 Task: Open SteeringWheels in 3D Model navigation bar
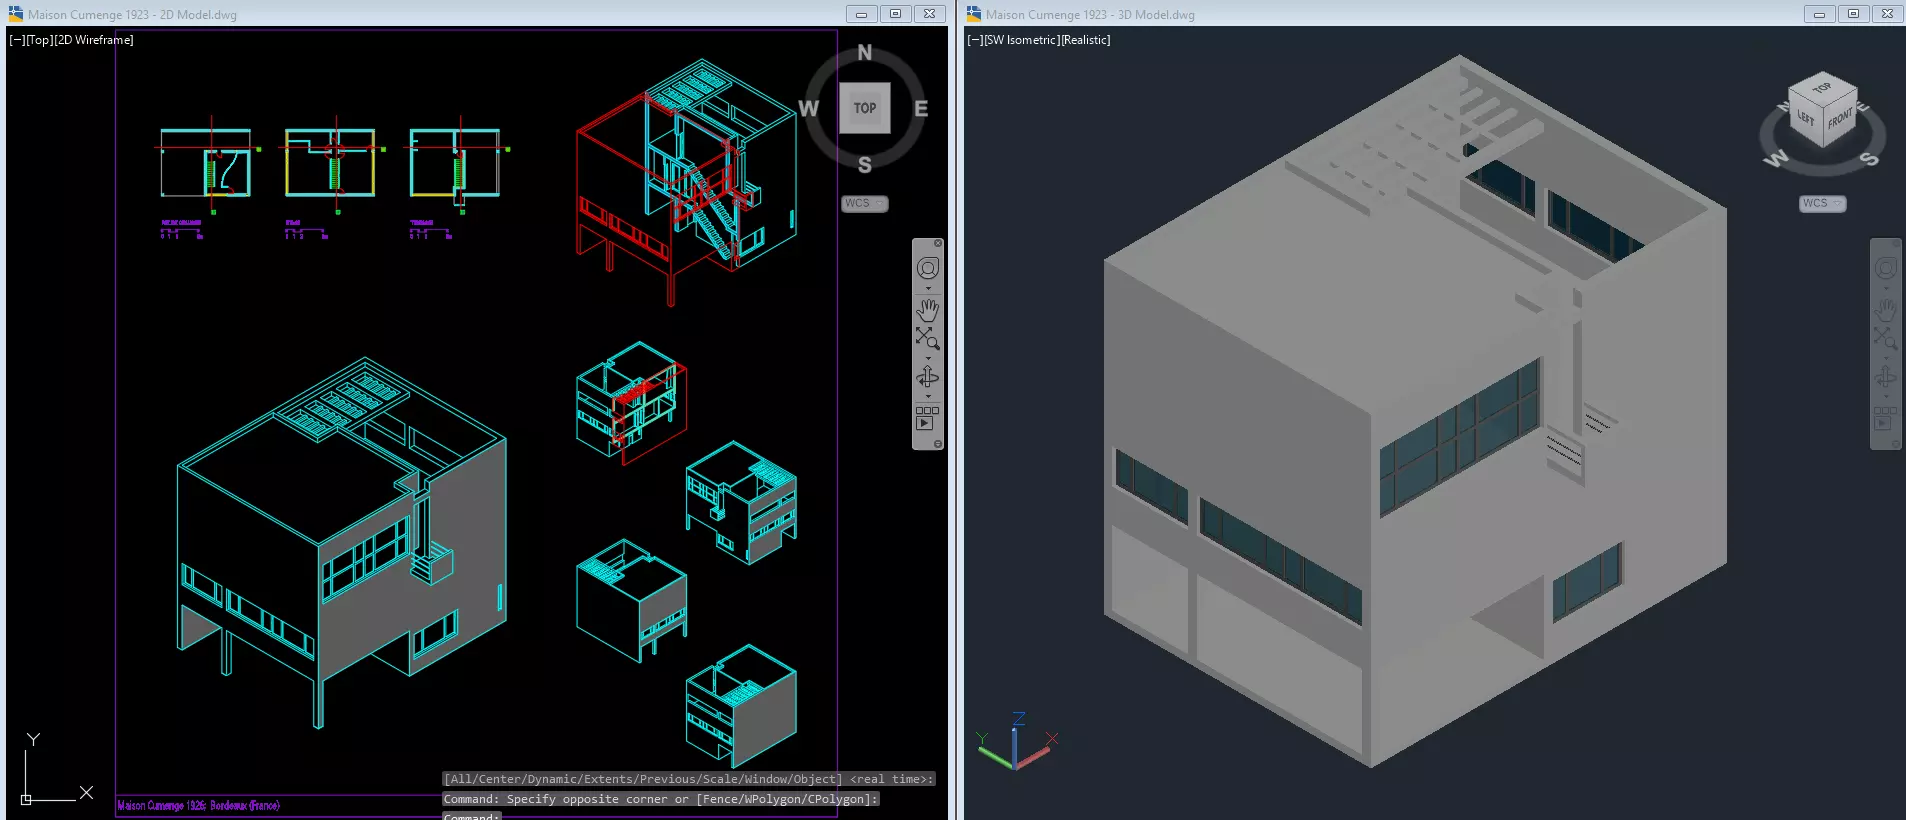click(1886, 268)
